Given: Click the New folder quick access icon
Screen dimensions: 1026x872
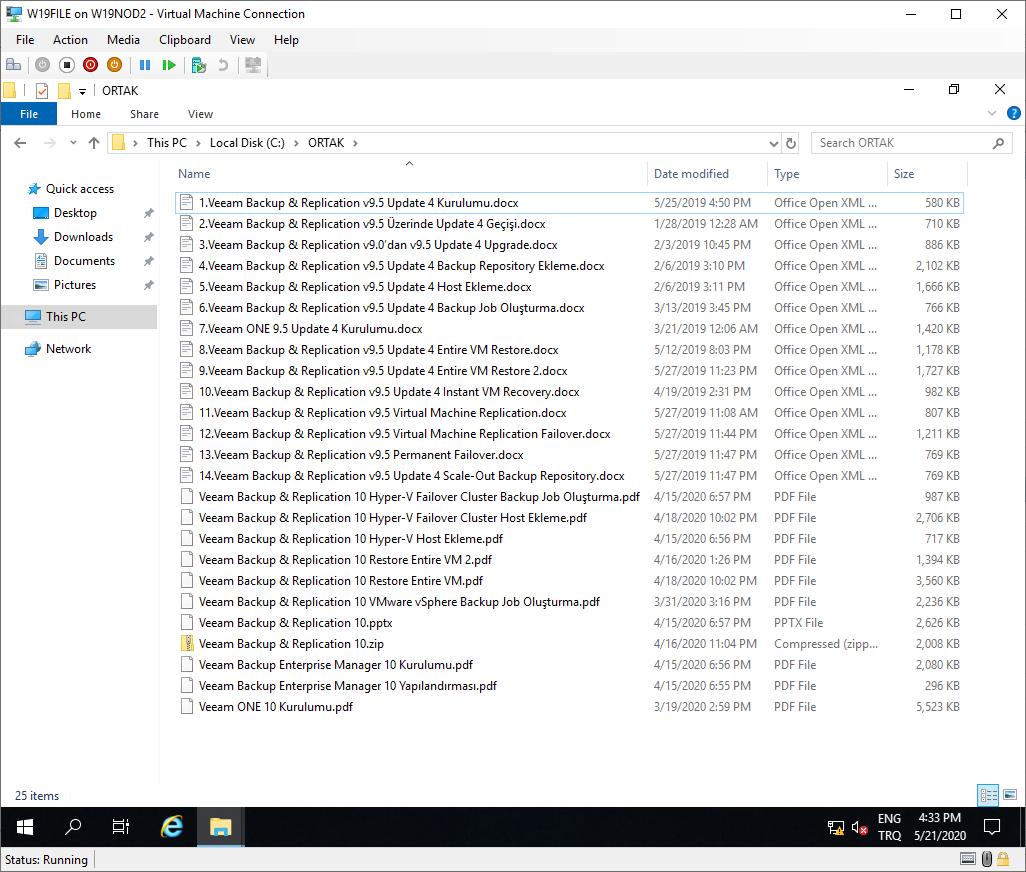Looking at the screenshot, I should click(64, 90).
